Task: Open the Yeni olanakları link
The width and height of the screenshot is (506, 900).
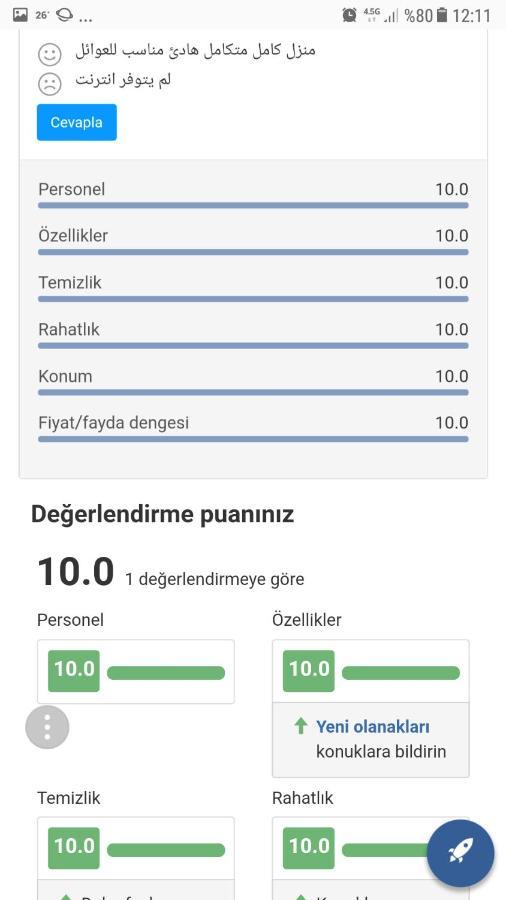Action: 373,727
